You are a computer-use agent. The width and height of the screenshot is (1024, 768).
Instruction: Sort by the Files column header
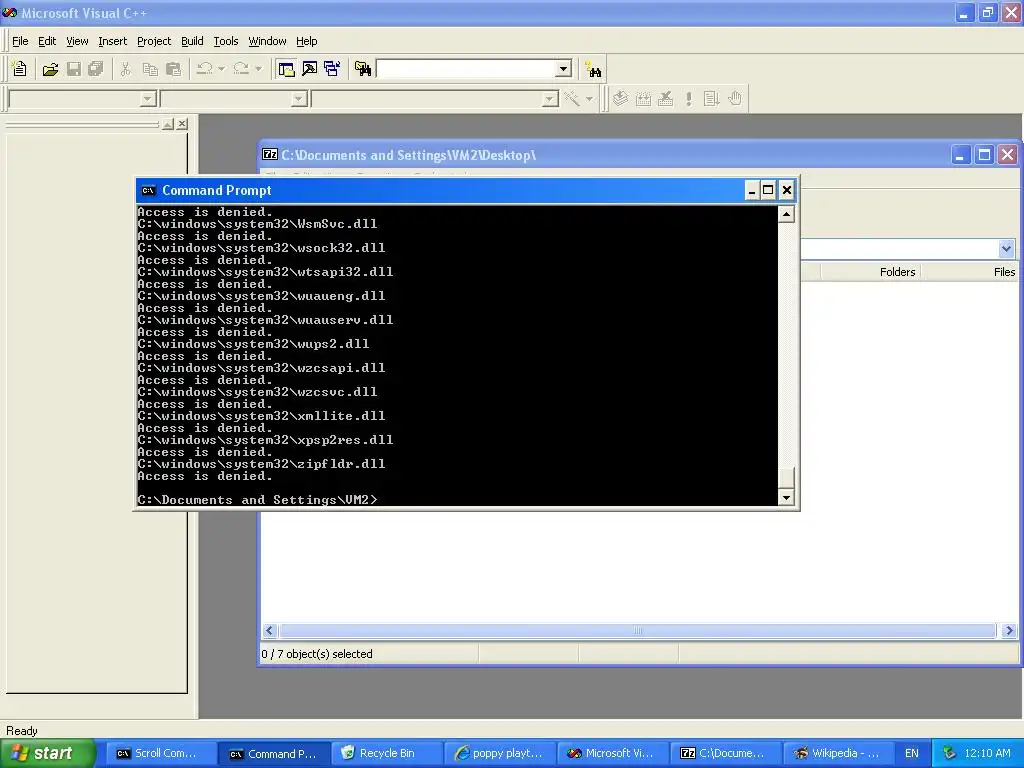click(968, 272)
